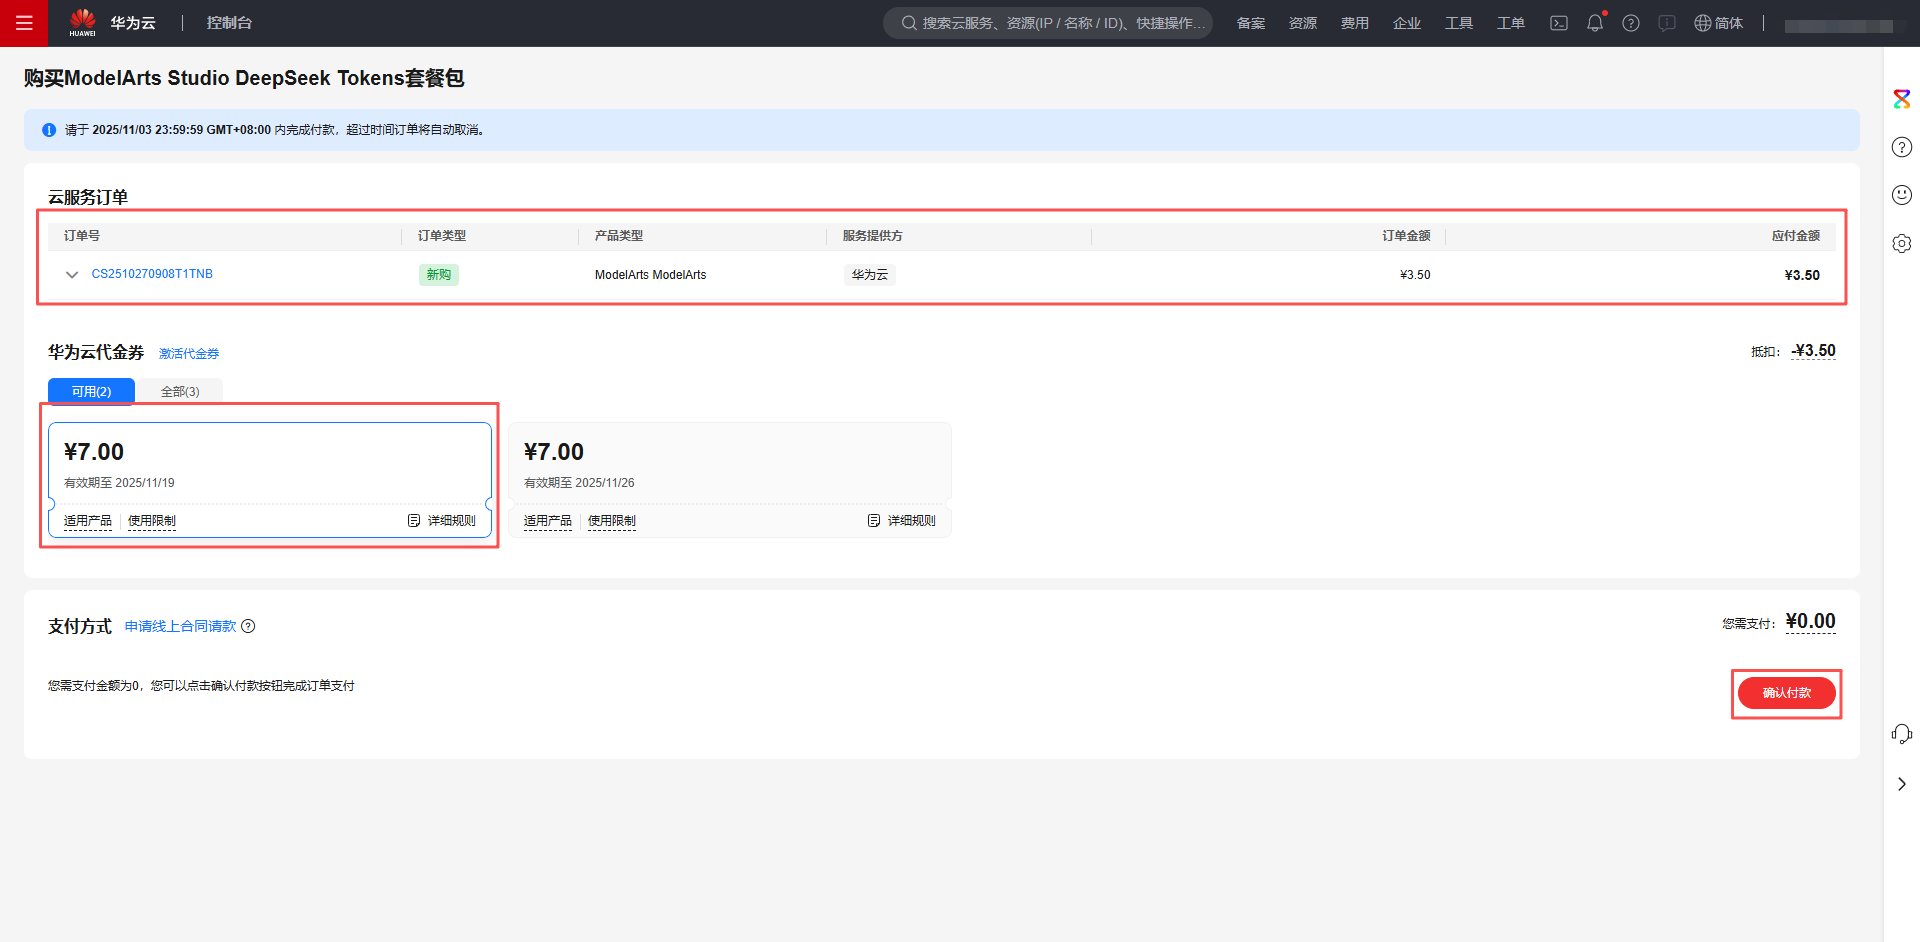Open 详细规则 for the first voucher
This screenshot has height=942, width=1920.
click(442, 521)
